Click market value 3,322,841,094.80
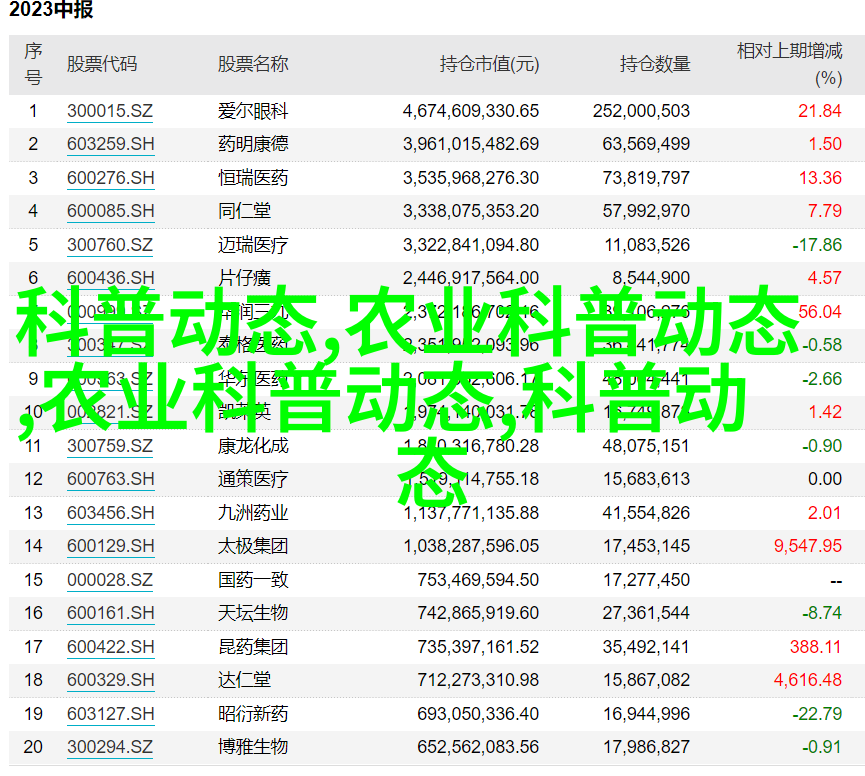The image size is (865, 776). [471, 245]
